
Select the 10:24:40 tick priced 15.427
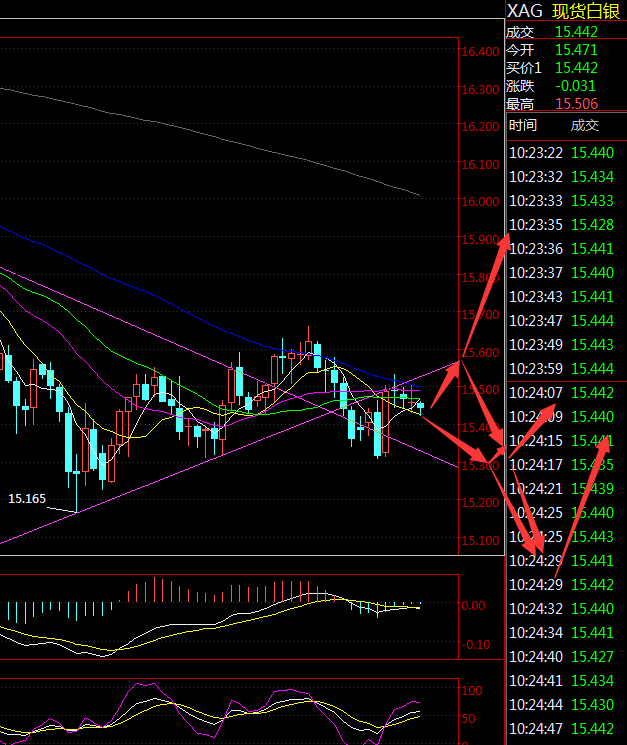coord(566,656)
